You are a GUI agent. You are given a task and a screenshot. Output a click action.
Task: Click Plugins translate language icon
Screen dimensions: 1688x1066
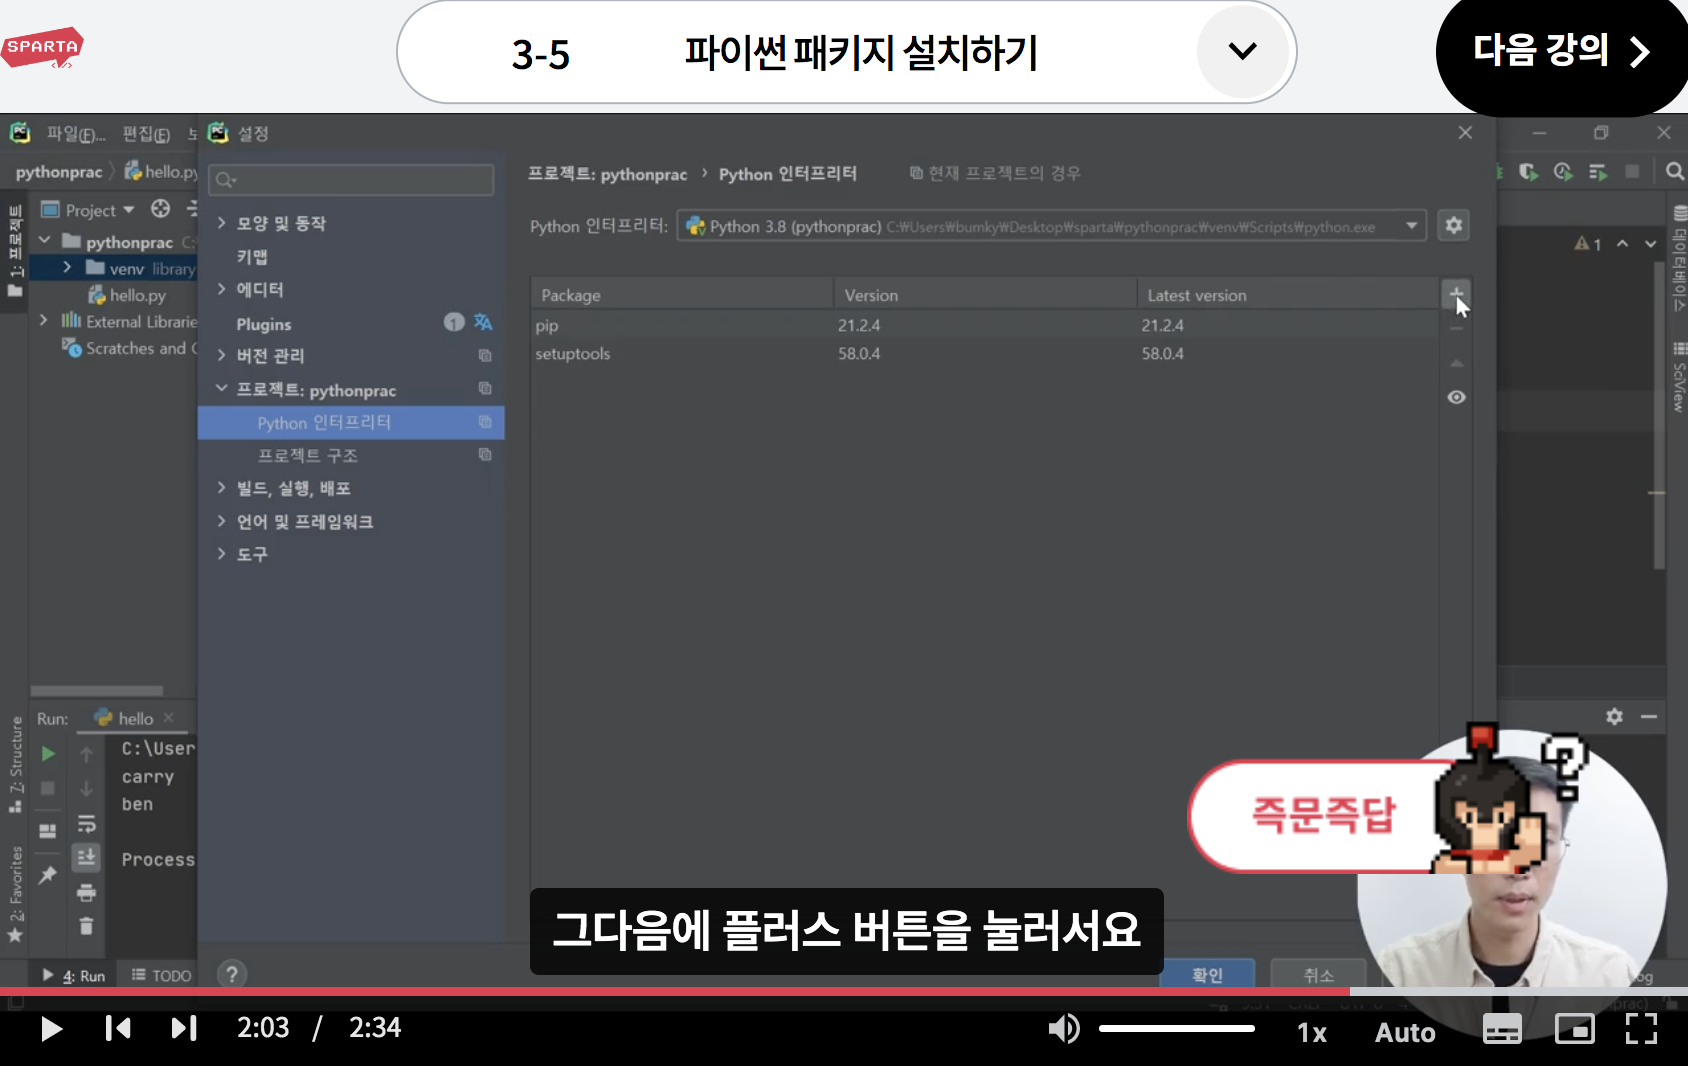(483, 322)
